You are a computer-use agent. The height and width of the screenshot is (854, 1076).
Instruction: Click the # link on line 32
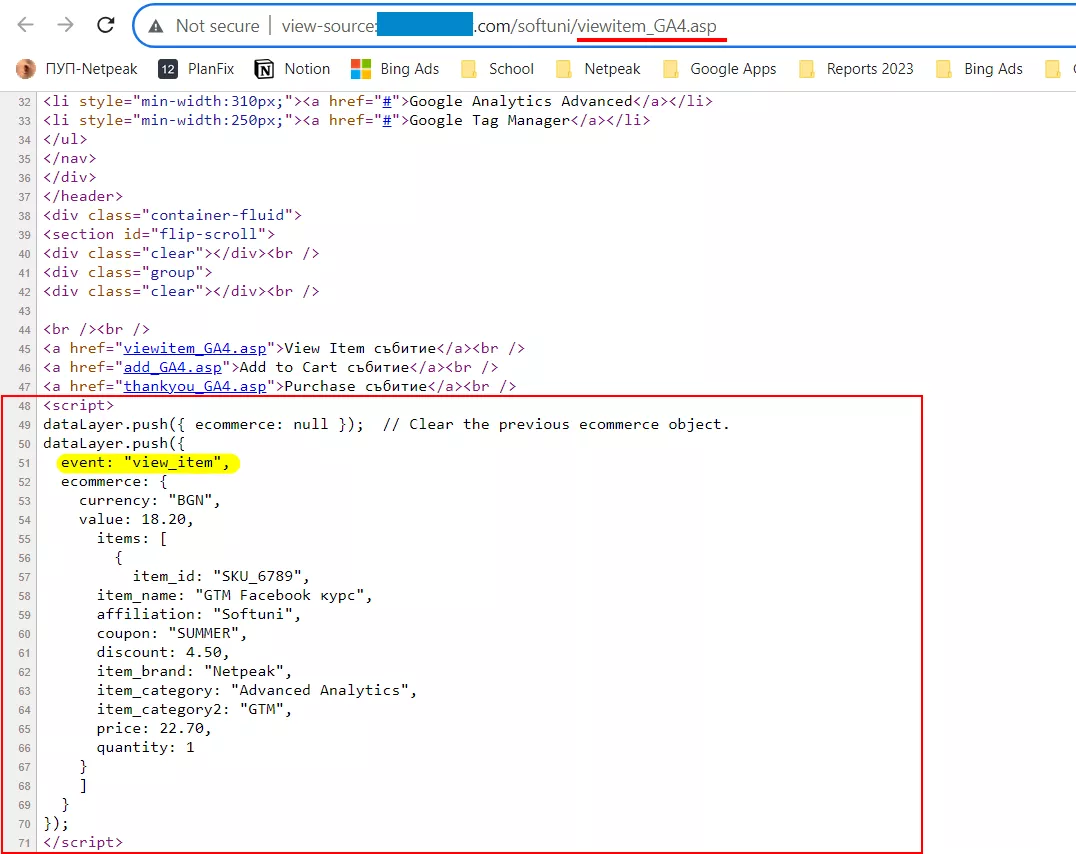(x=386, y=102)
